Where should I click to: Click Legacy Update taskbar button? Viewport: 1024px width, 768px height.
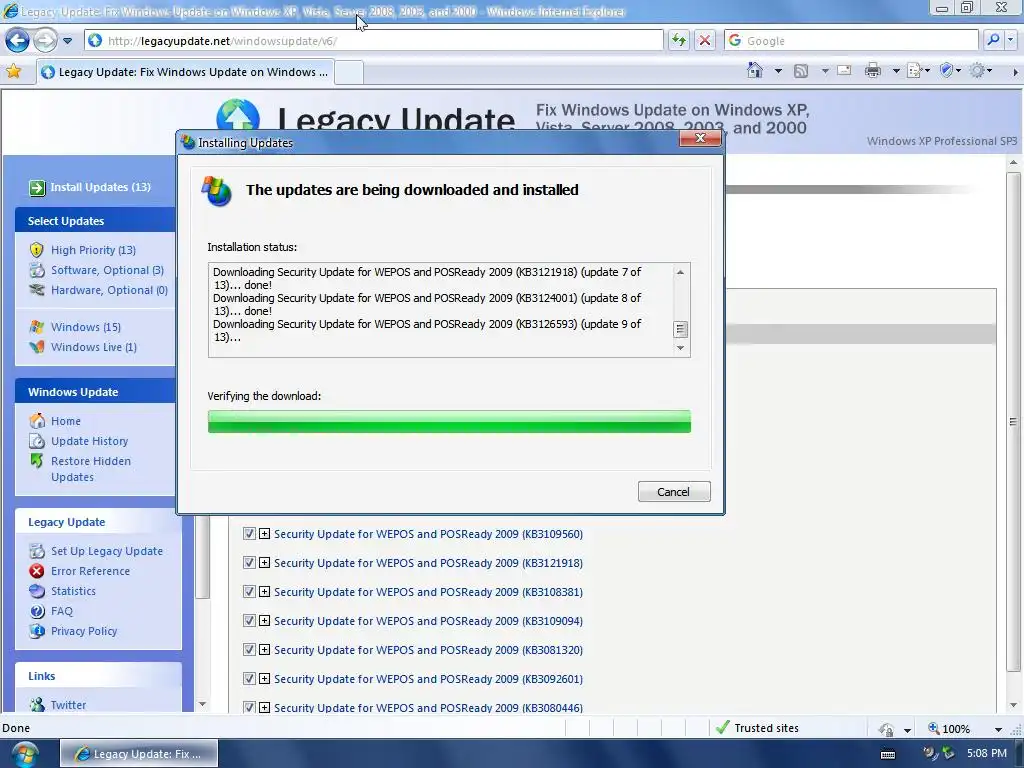pos(139,754)
